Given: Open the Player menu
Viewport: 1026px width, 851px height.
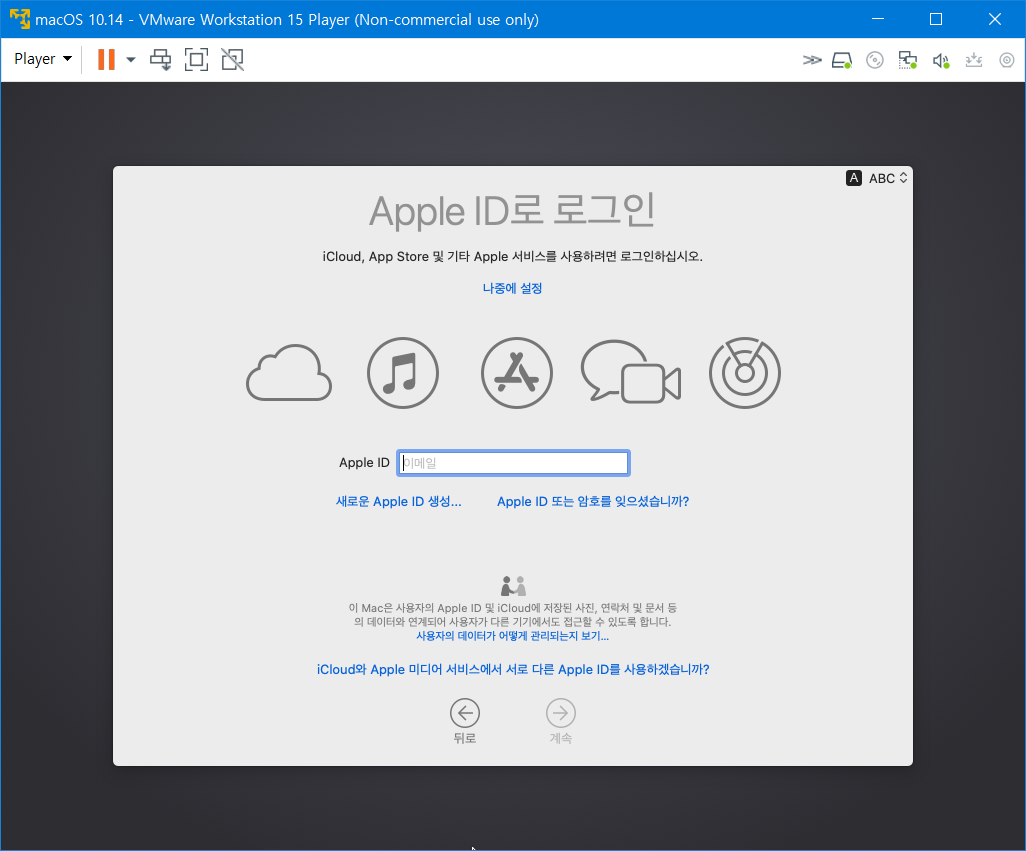Looking at the screenshot, I should click(x=43, y=59).
